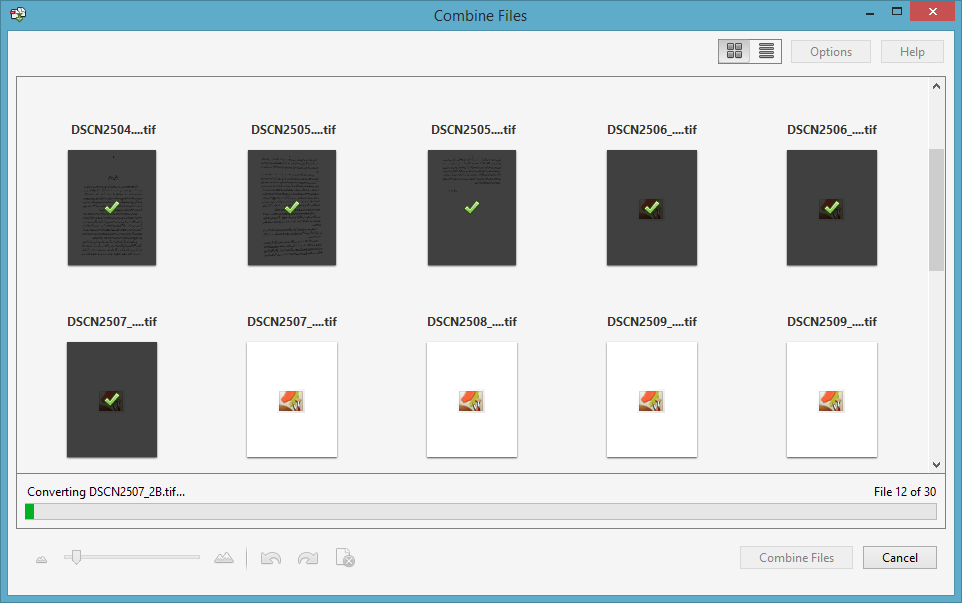Select the DSCN2509 page thumbnail

pos(652,399)
